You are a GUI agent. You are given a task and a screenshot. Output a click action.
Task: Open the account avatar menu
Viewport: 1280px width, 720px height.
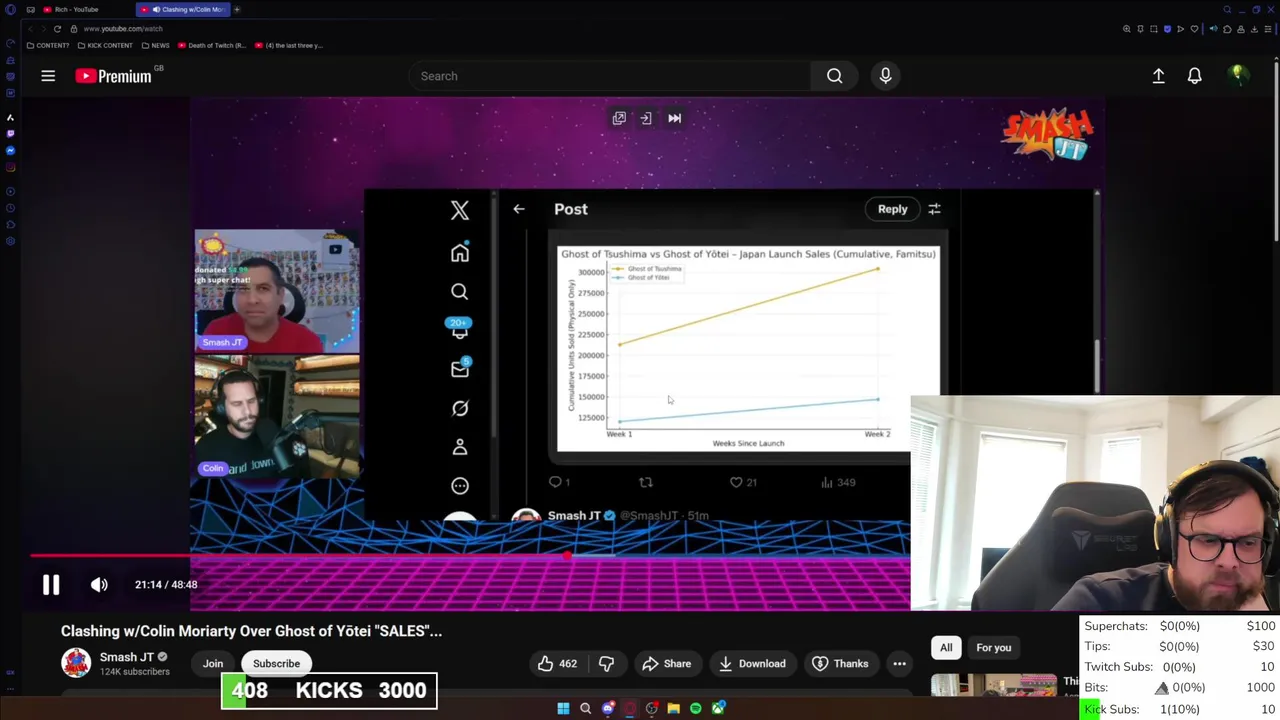(x=1238, y=76)
